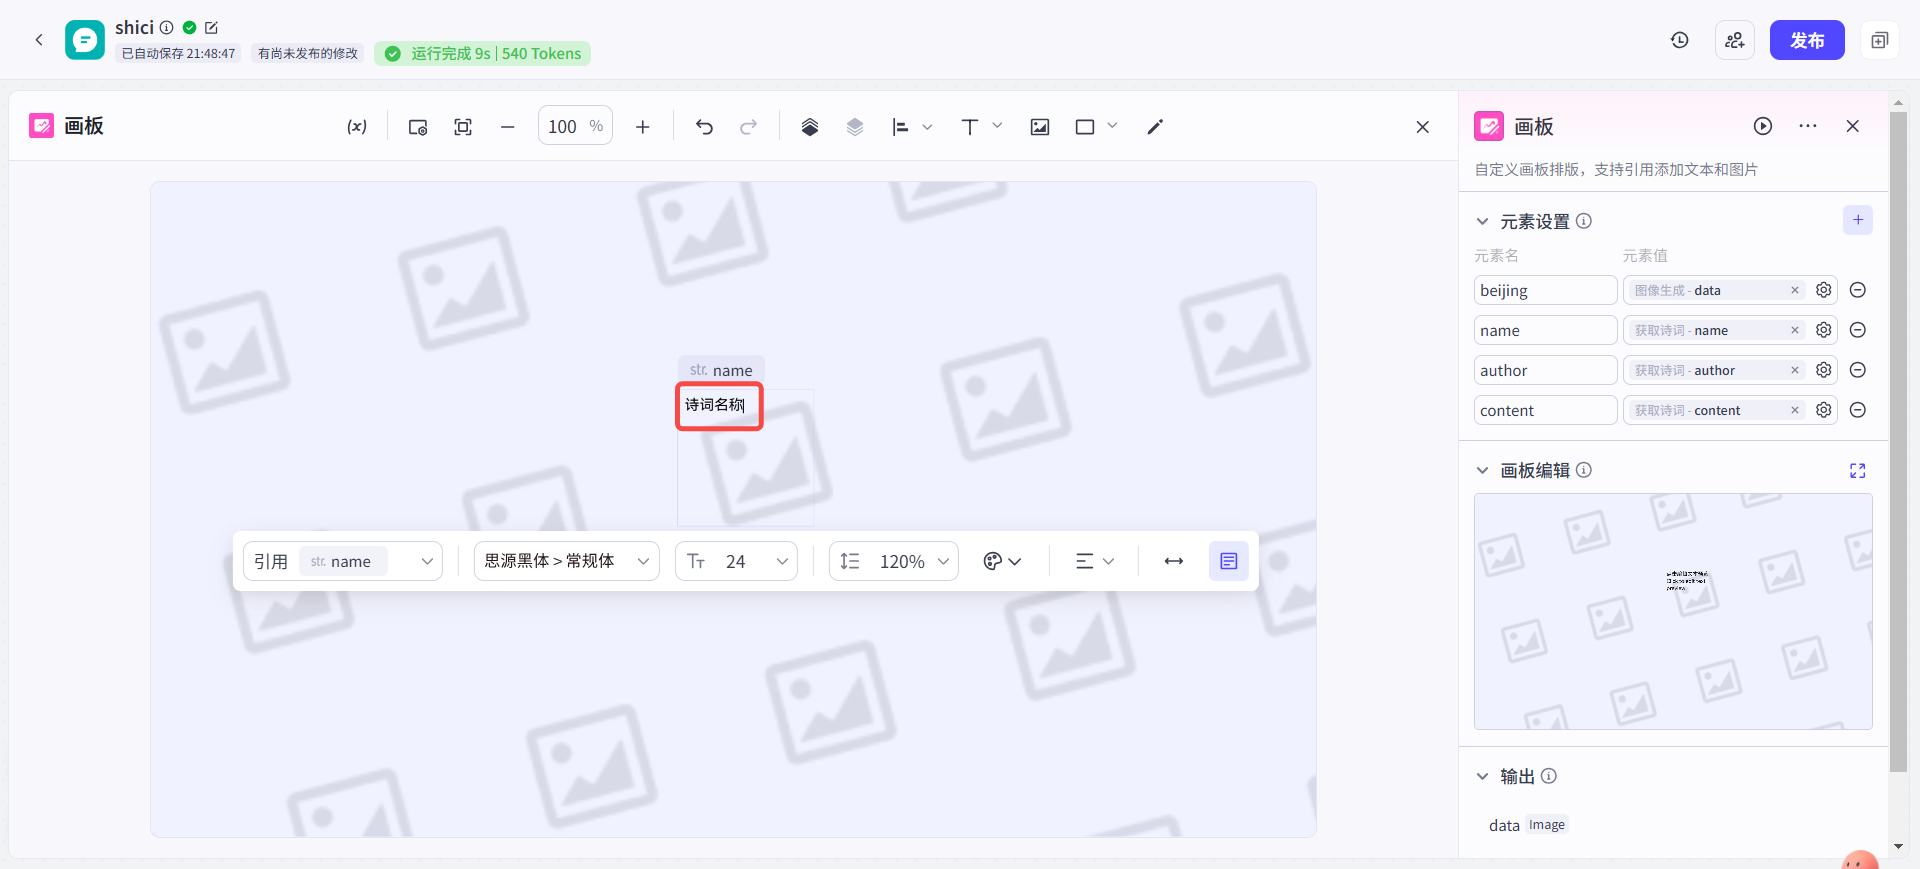This screenshot has width=1920, height=869.
Task: Open variable (x) tool in canvas toolbar
Action: (357, 127)
